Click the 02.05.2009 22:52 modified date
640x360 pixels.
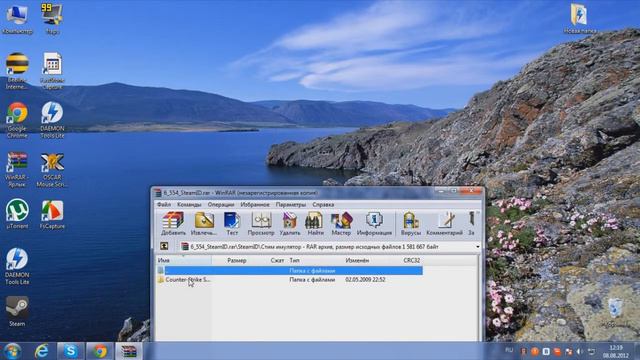tap(365, 280)
